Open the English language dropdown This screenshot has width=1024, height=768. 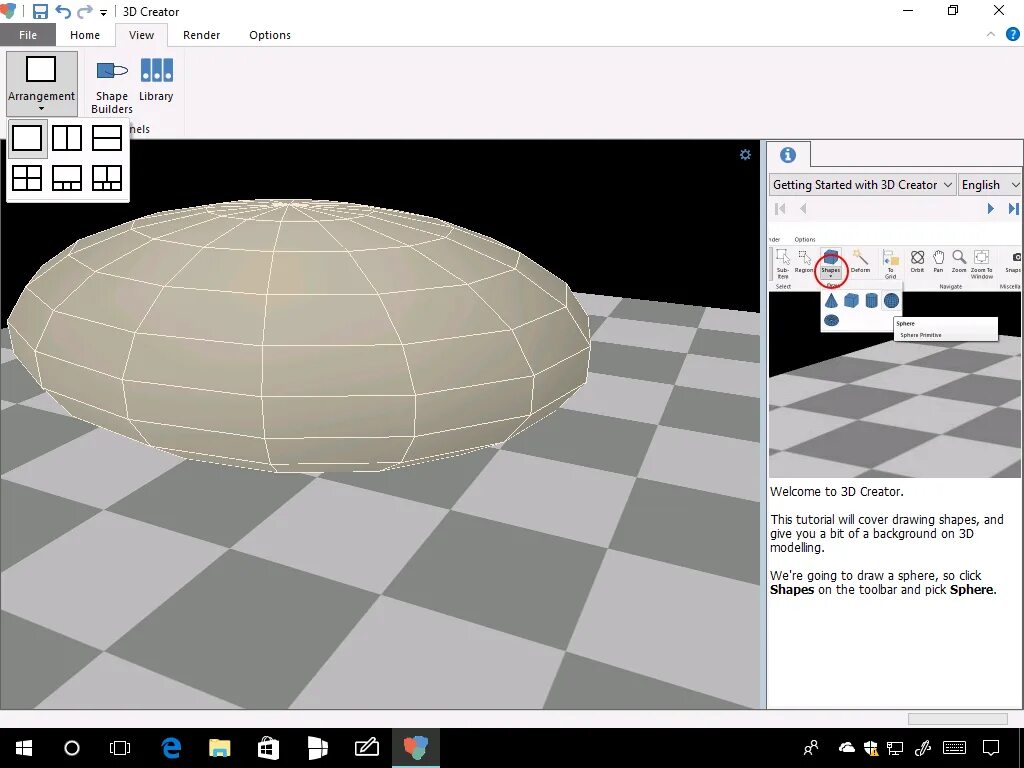coord(989,185)
